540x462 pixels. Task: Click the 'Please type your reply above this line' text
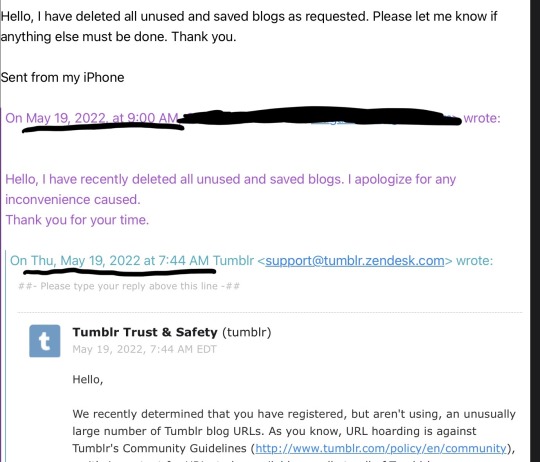[129, 286]
